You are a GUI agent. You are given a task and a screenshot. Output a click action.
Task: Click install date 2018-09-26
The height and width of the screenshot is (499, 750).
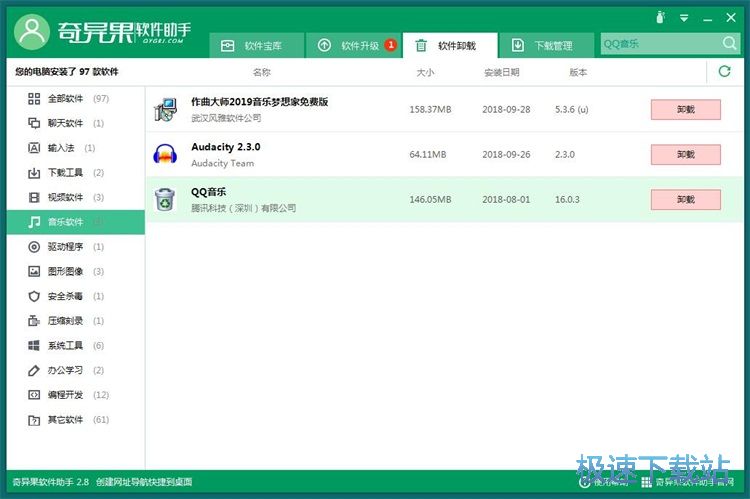point(506,155)
